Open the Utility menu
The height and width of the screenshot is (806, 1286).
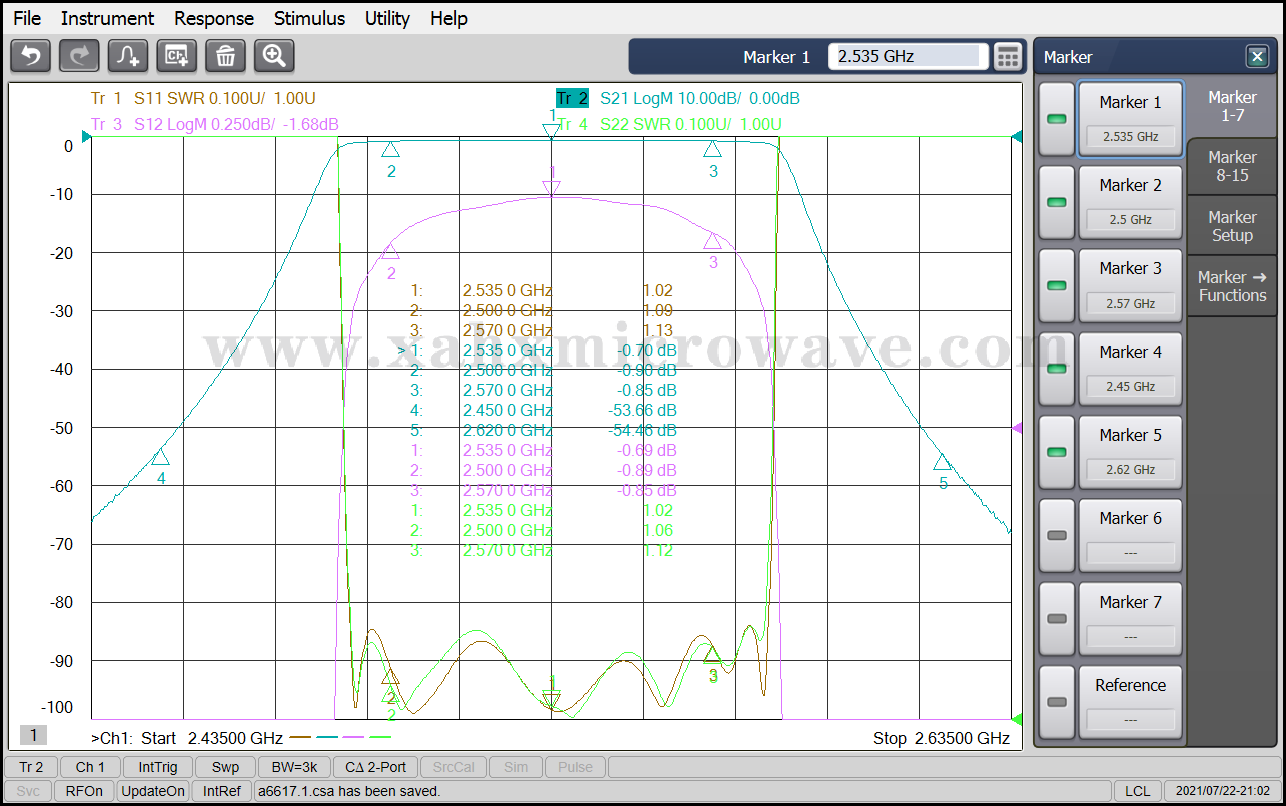[387, 18]
